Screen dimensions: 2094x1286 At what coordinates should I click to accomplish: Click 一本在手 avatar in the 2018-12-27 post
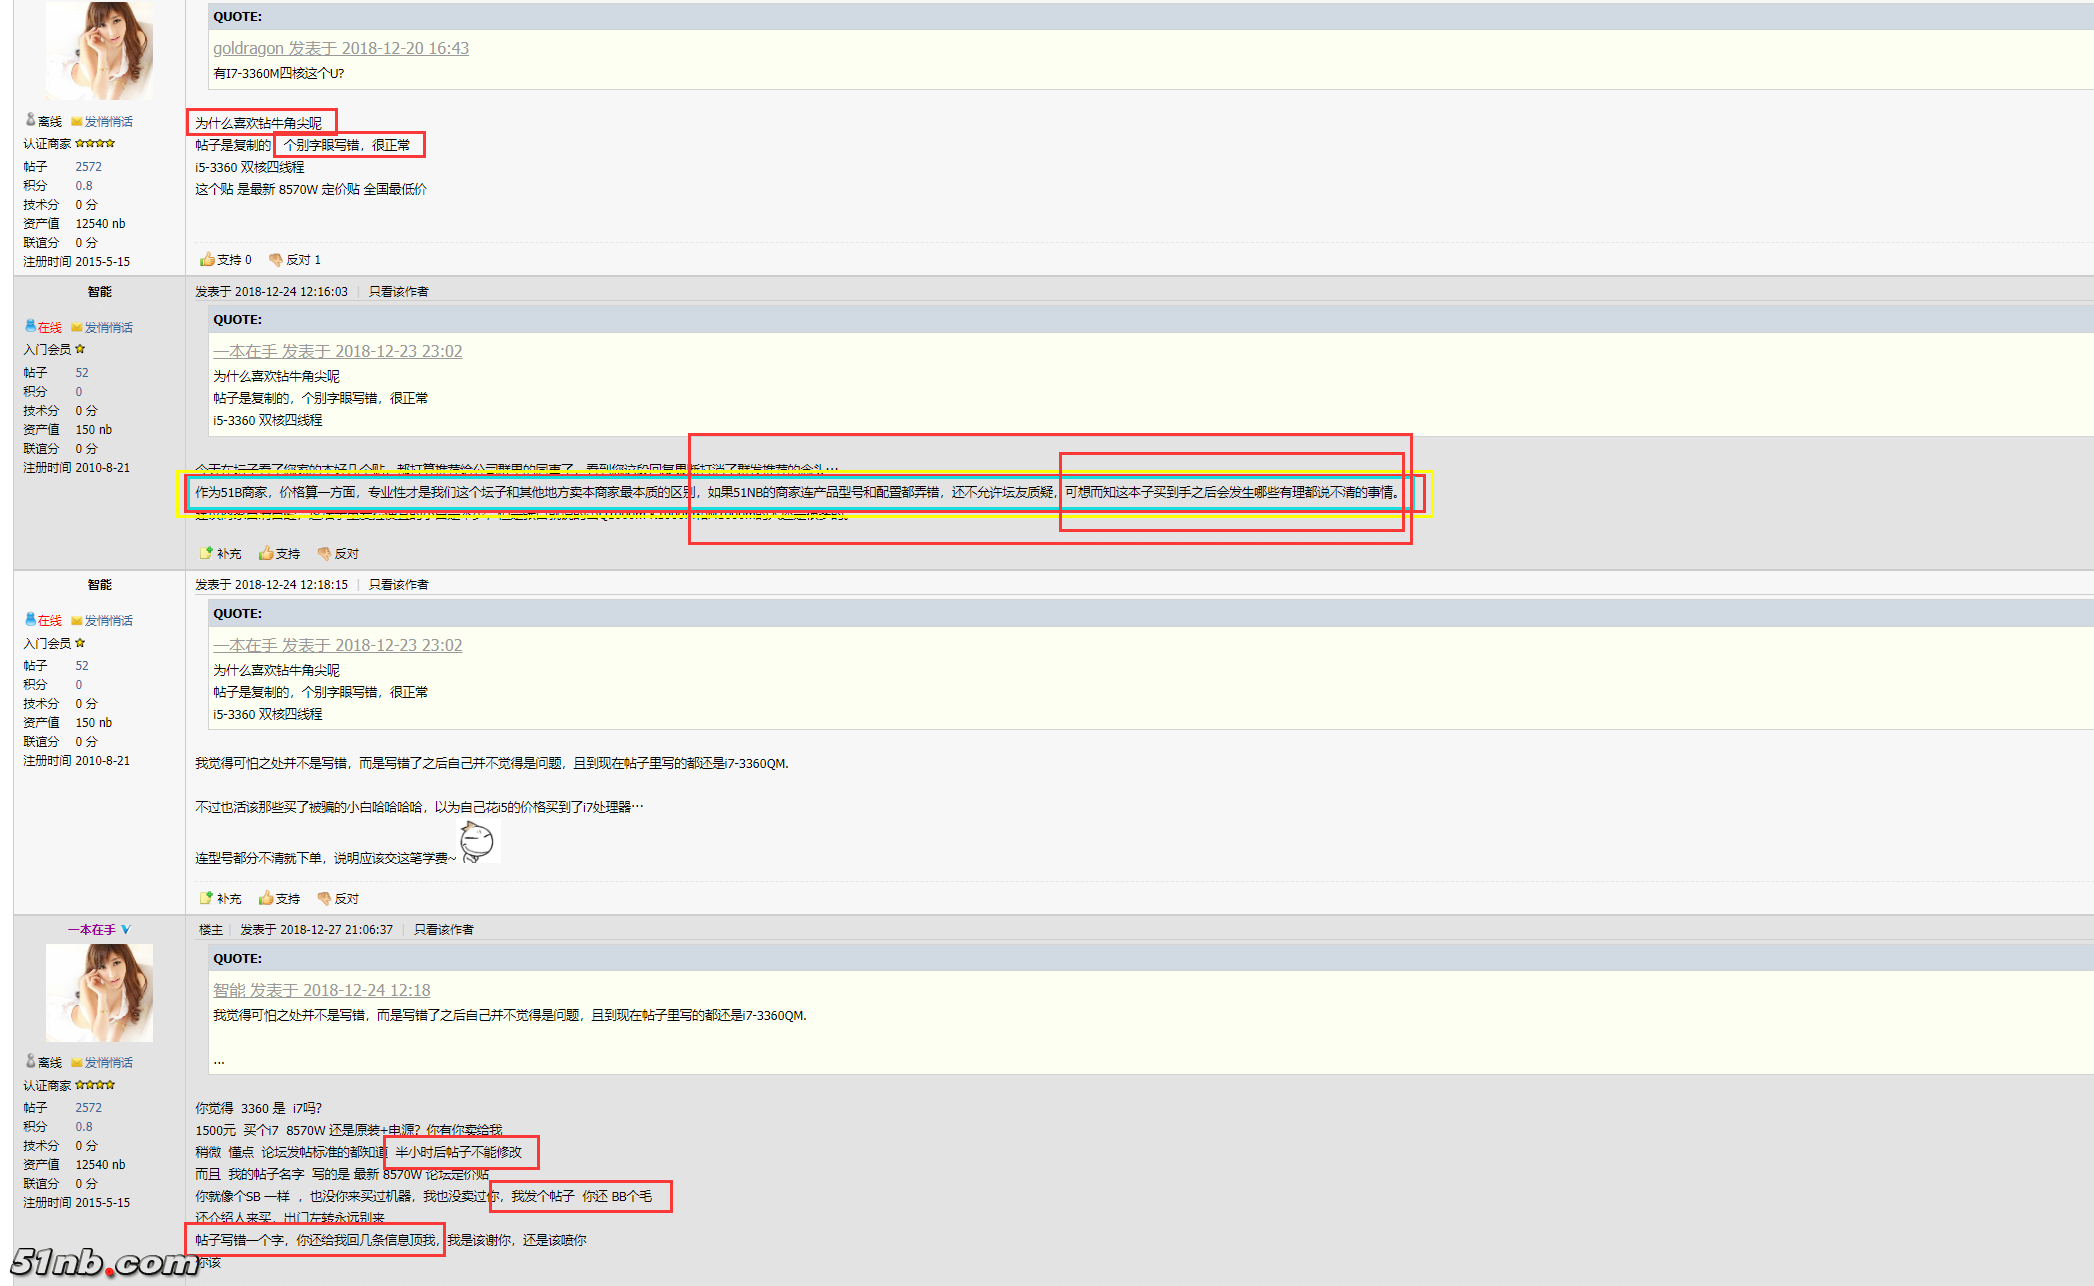tap(100, 992)
